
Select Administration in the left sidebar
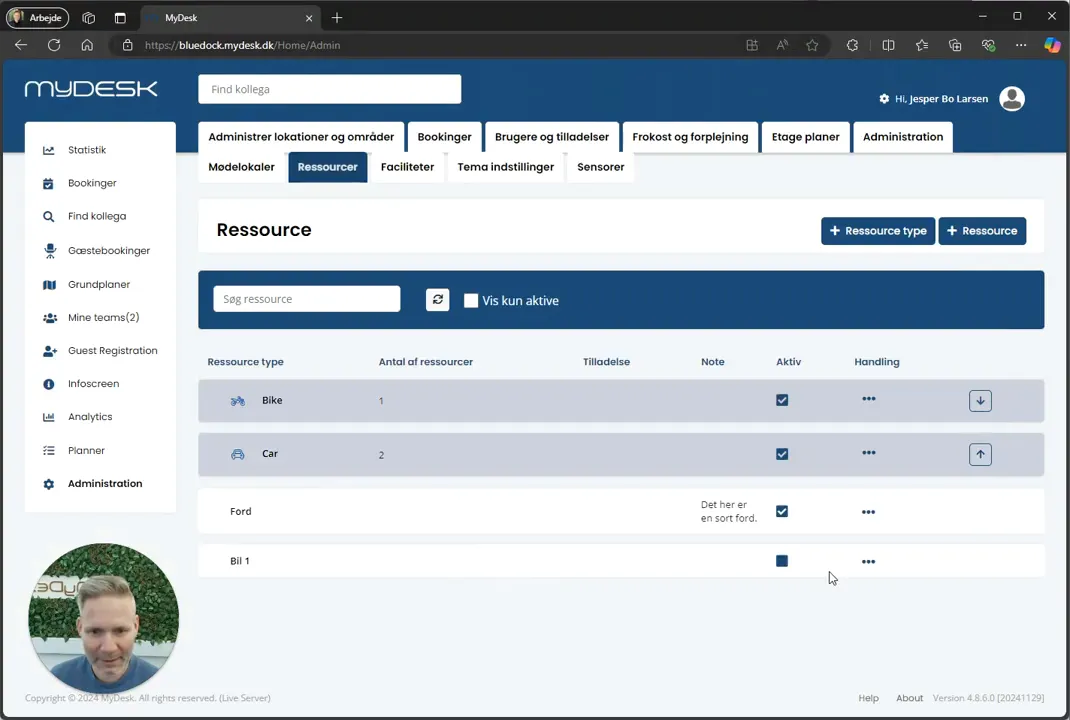coord(104,484)
